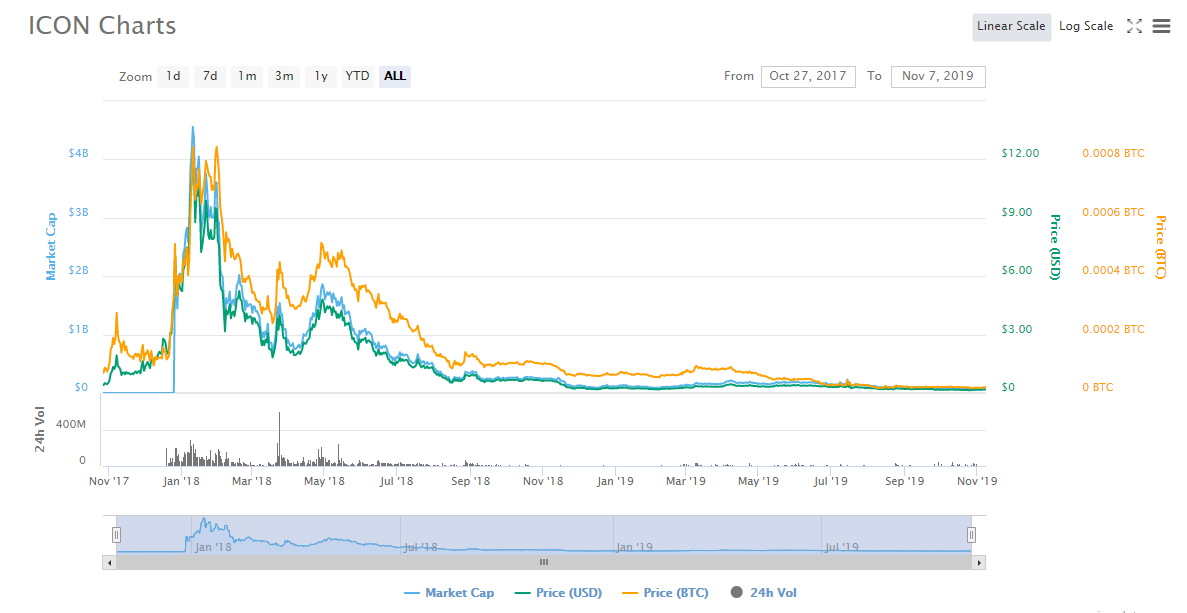Grab the left navigator range handle
Viewport: 1187px width, 613px height.
point(117,535)
